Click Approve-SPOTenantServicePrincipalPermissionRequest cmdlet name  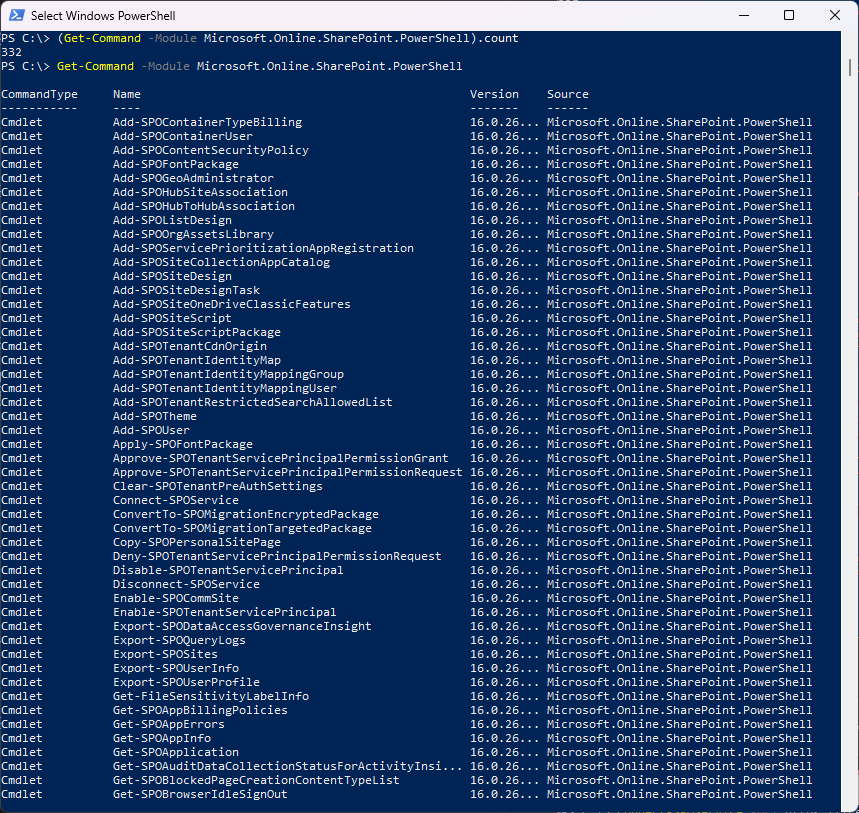(288, 472)
